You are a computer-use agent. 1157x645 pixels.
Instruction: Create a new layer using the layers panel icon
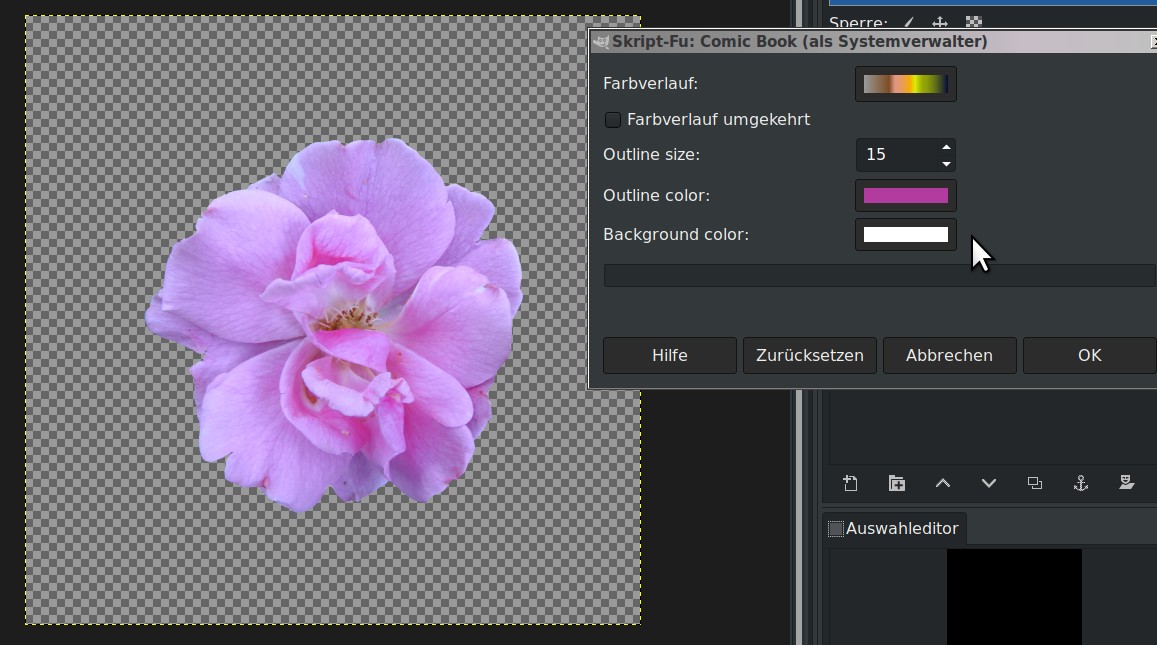click(850, 483)
